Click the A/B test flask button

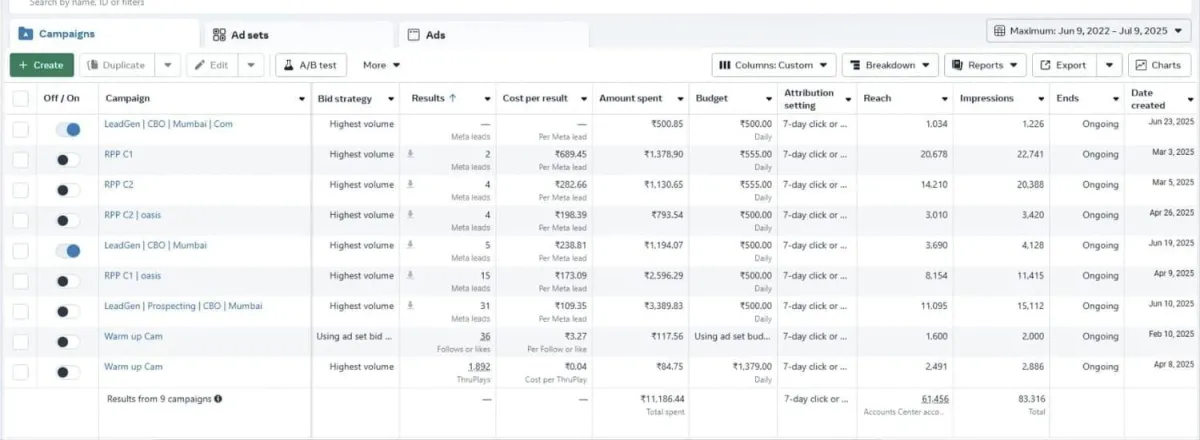tap(310, 65)
